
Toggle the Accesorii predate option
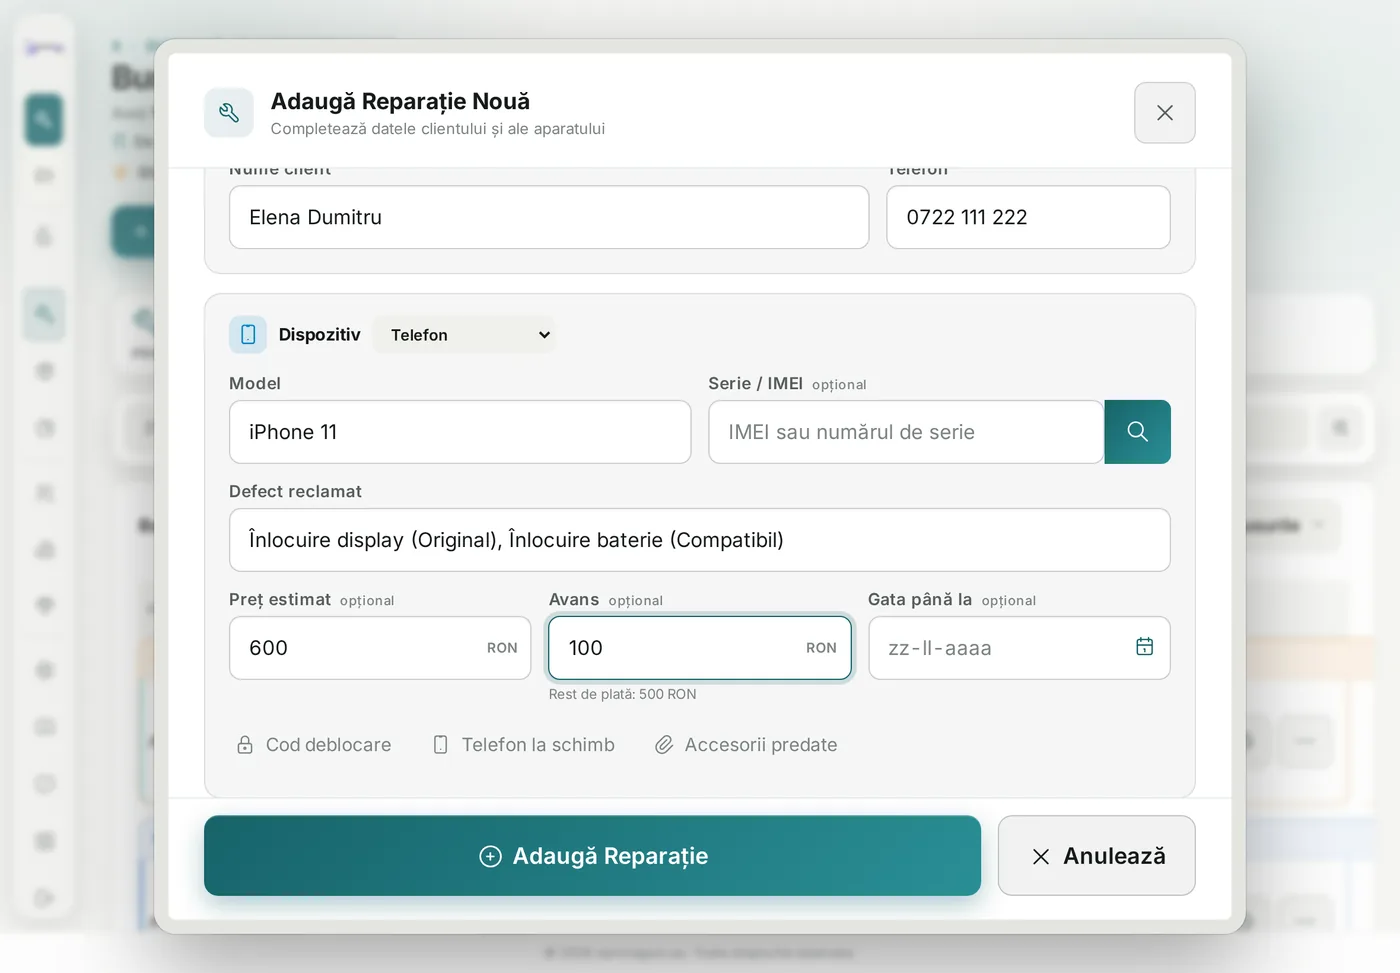click(746, 745)
